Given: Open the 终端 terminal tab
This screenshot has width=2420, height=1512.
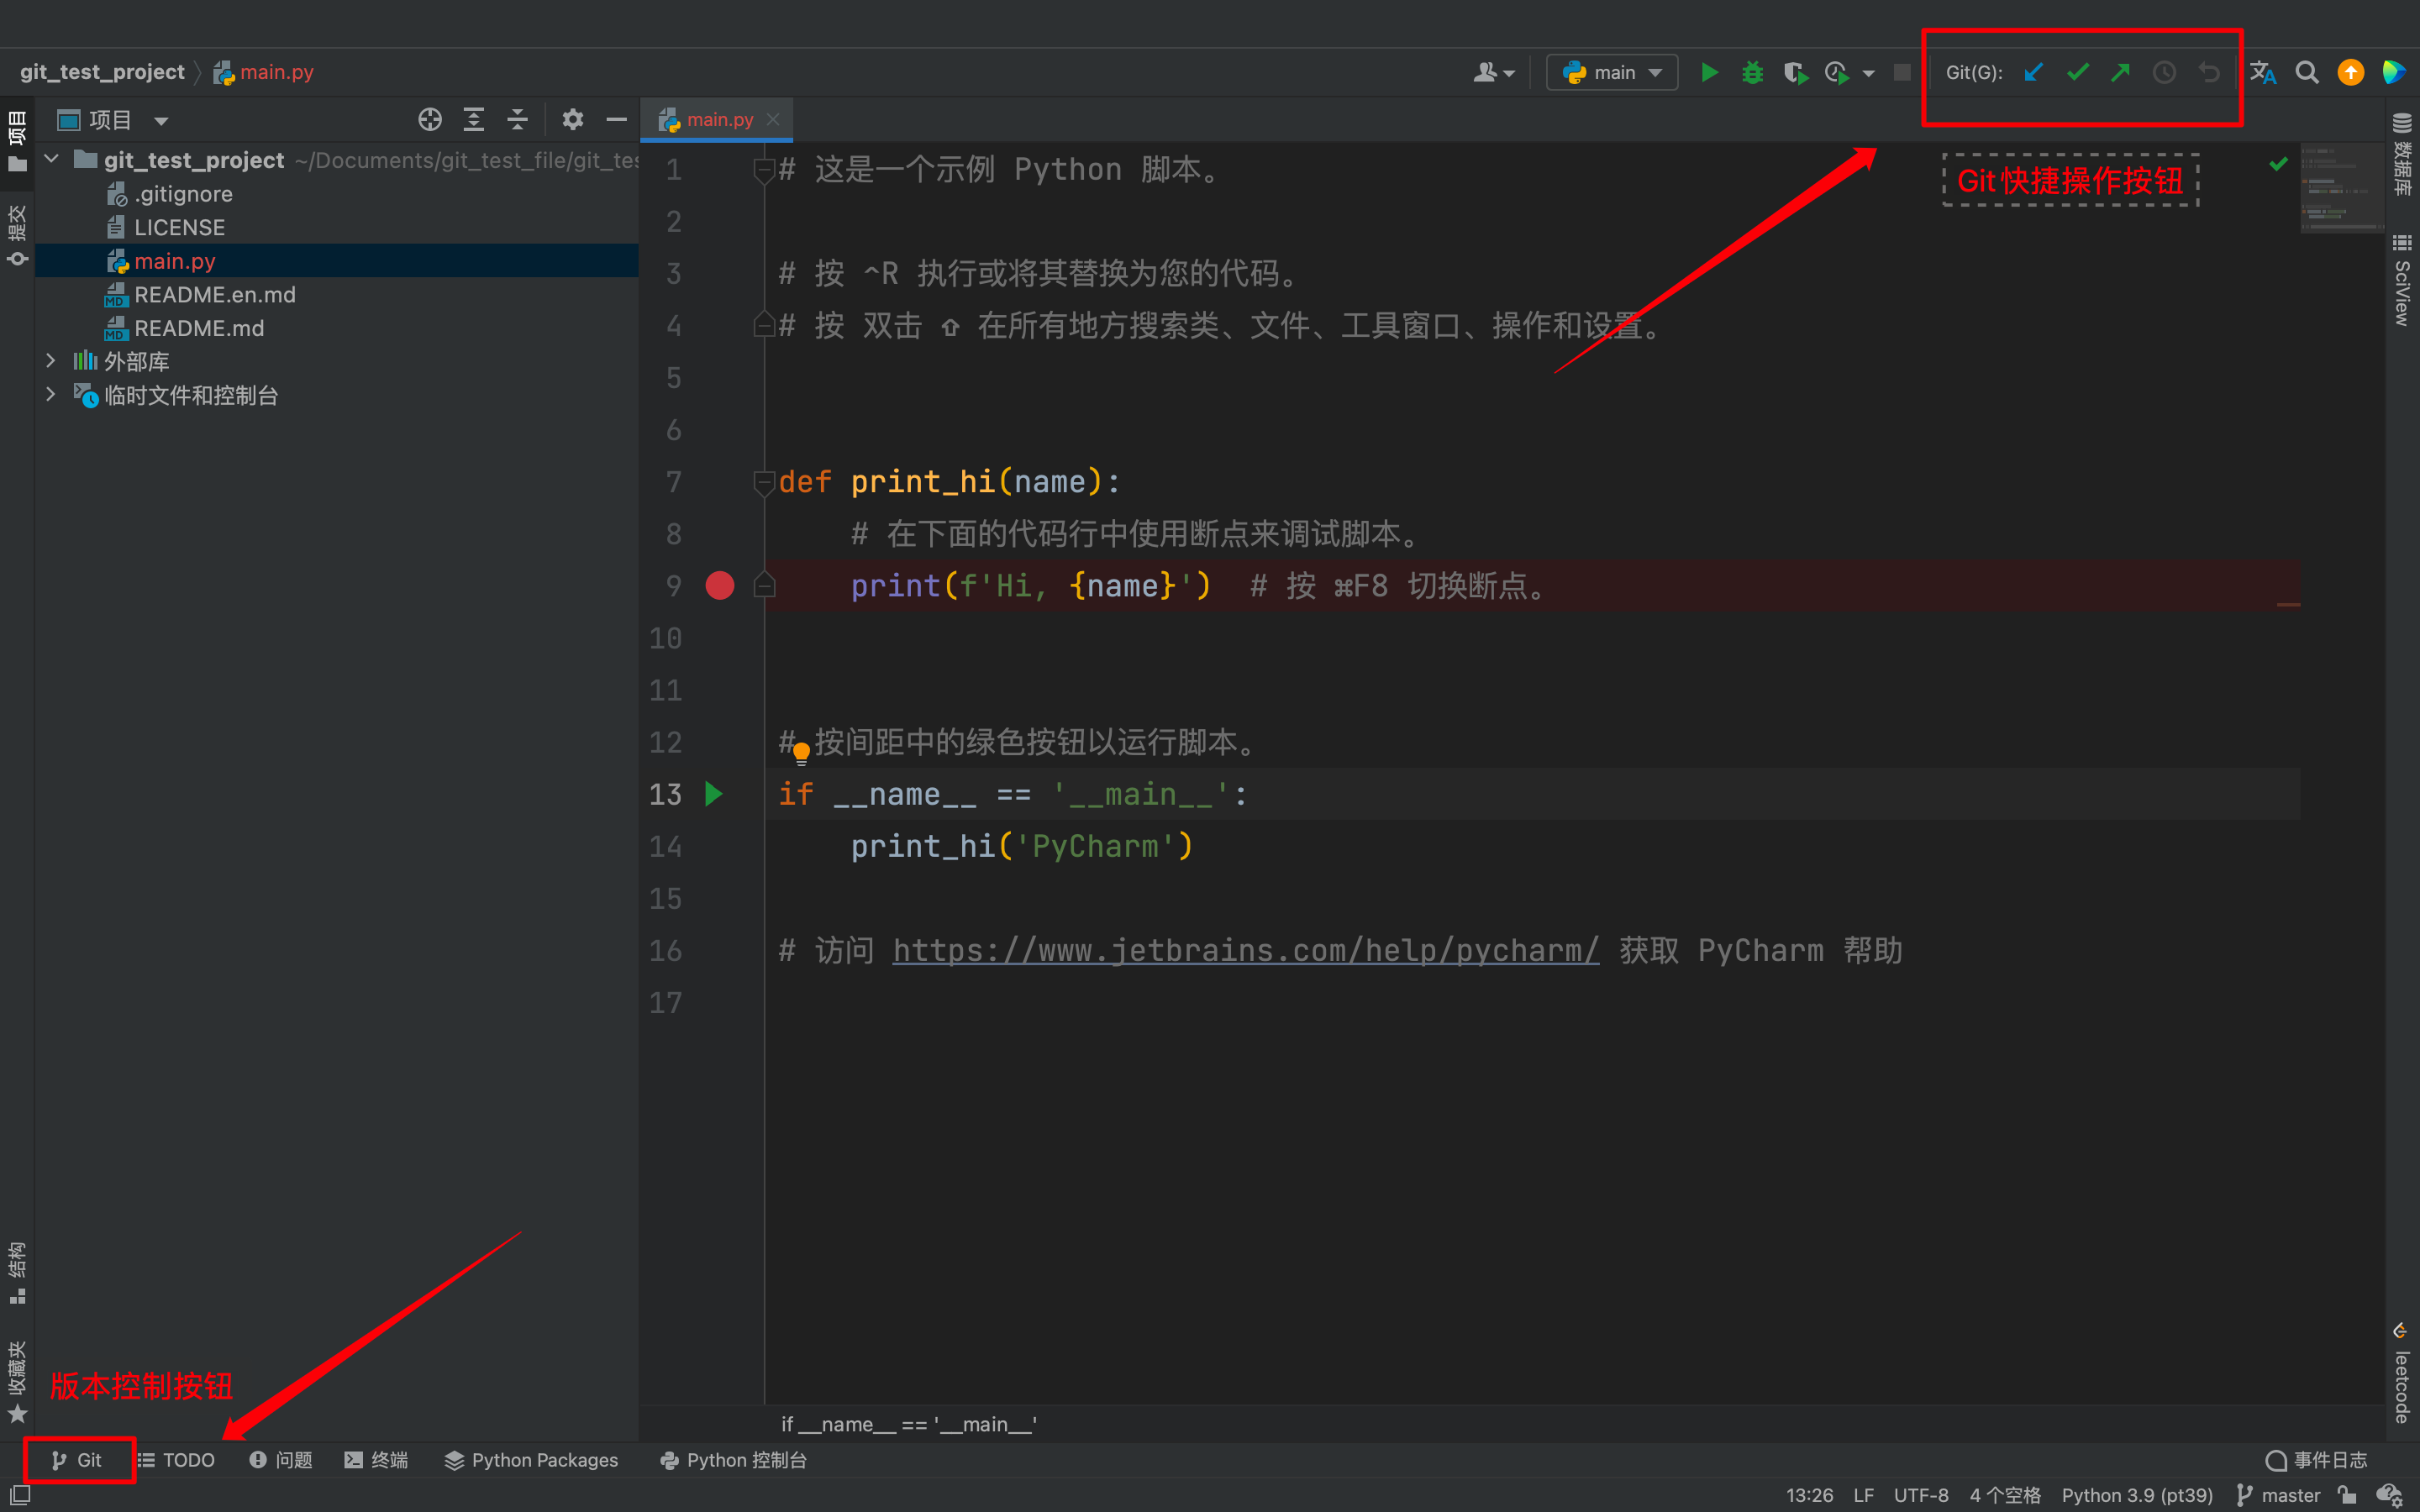Looking at the screenshot, I should (376, 1460).
